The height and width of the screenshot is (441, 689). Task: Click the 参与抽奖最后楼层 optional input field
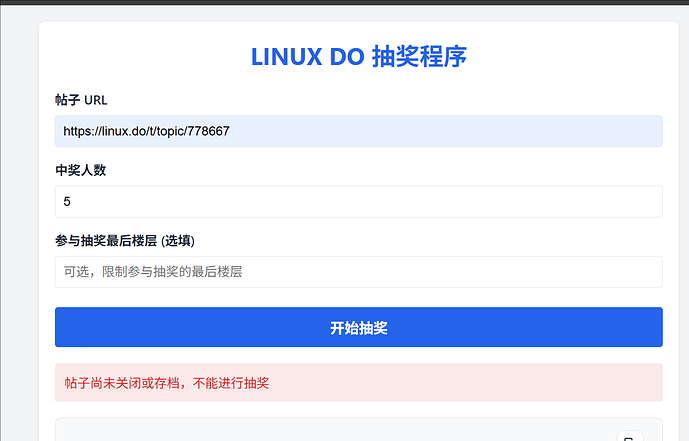point(359,272)
